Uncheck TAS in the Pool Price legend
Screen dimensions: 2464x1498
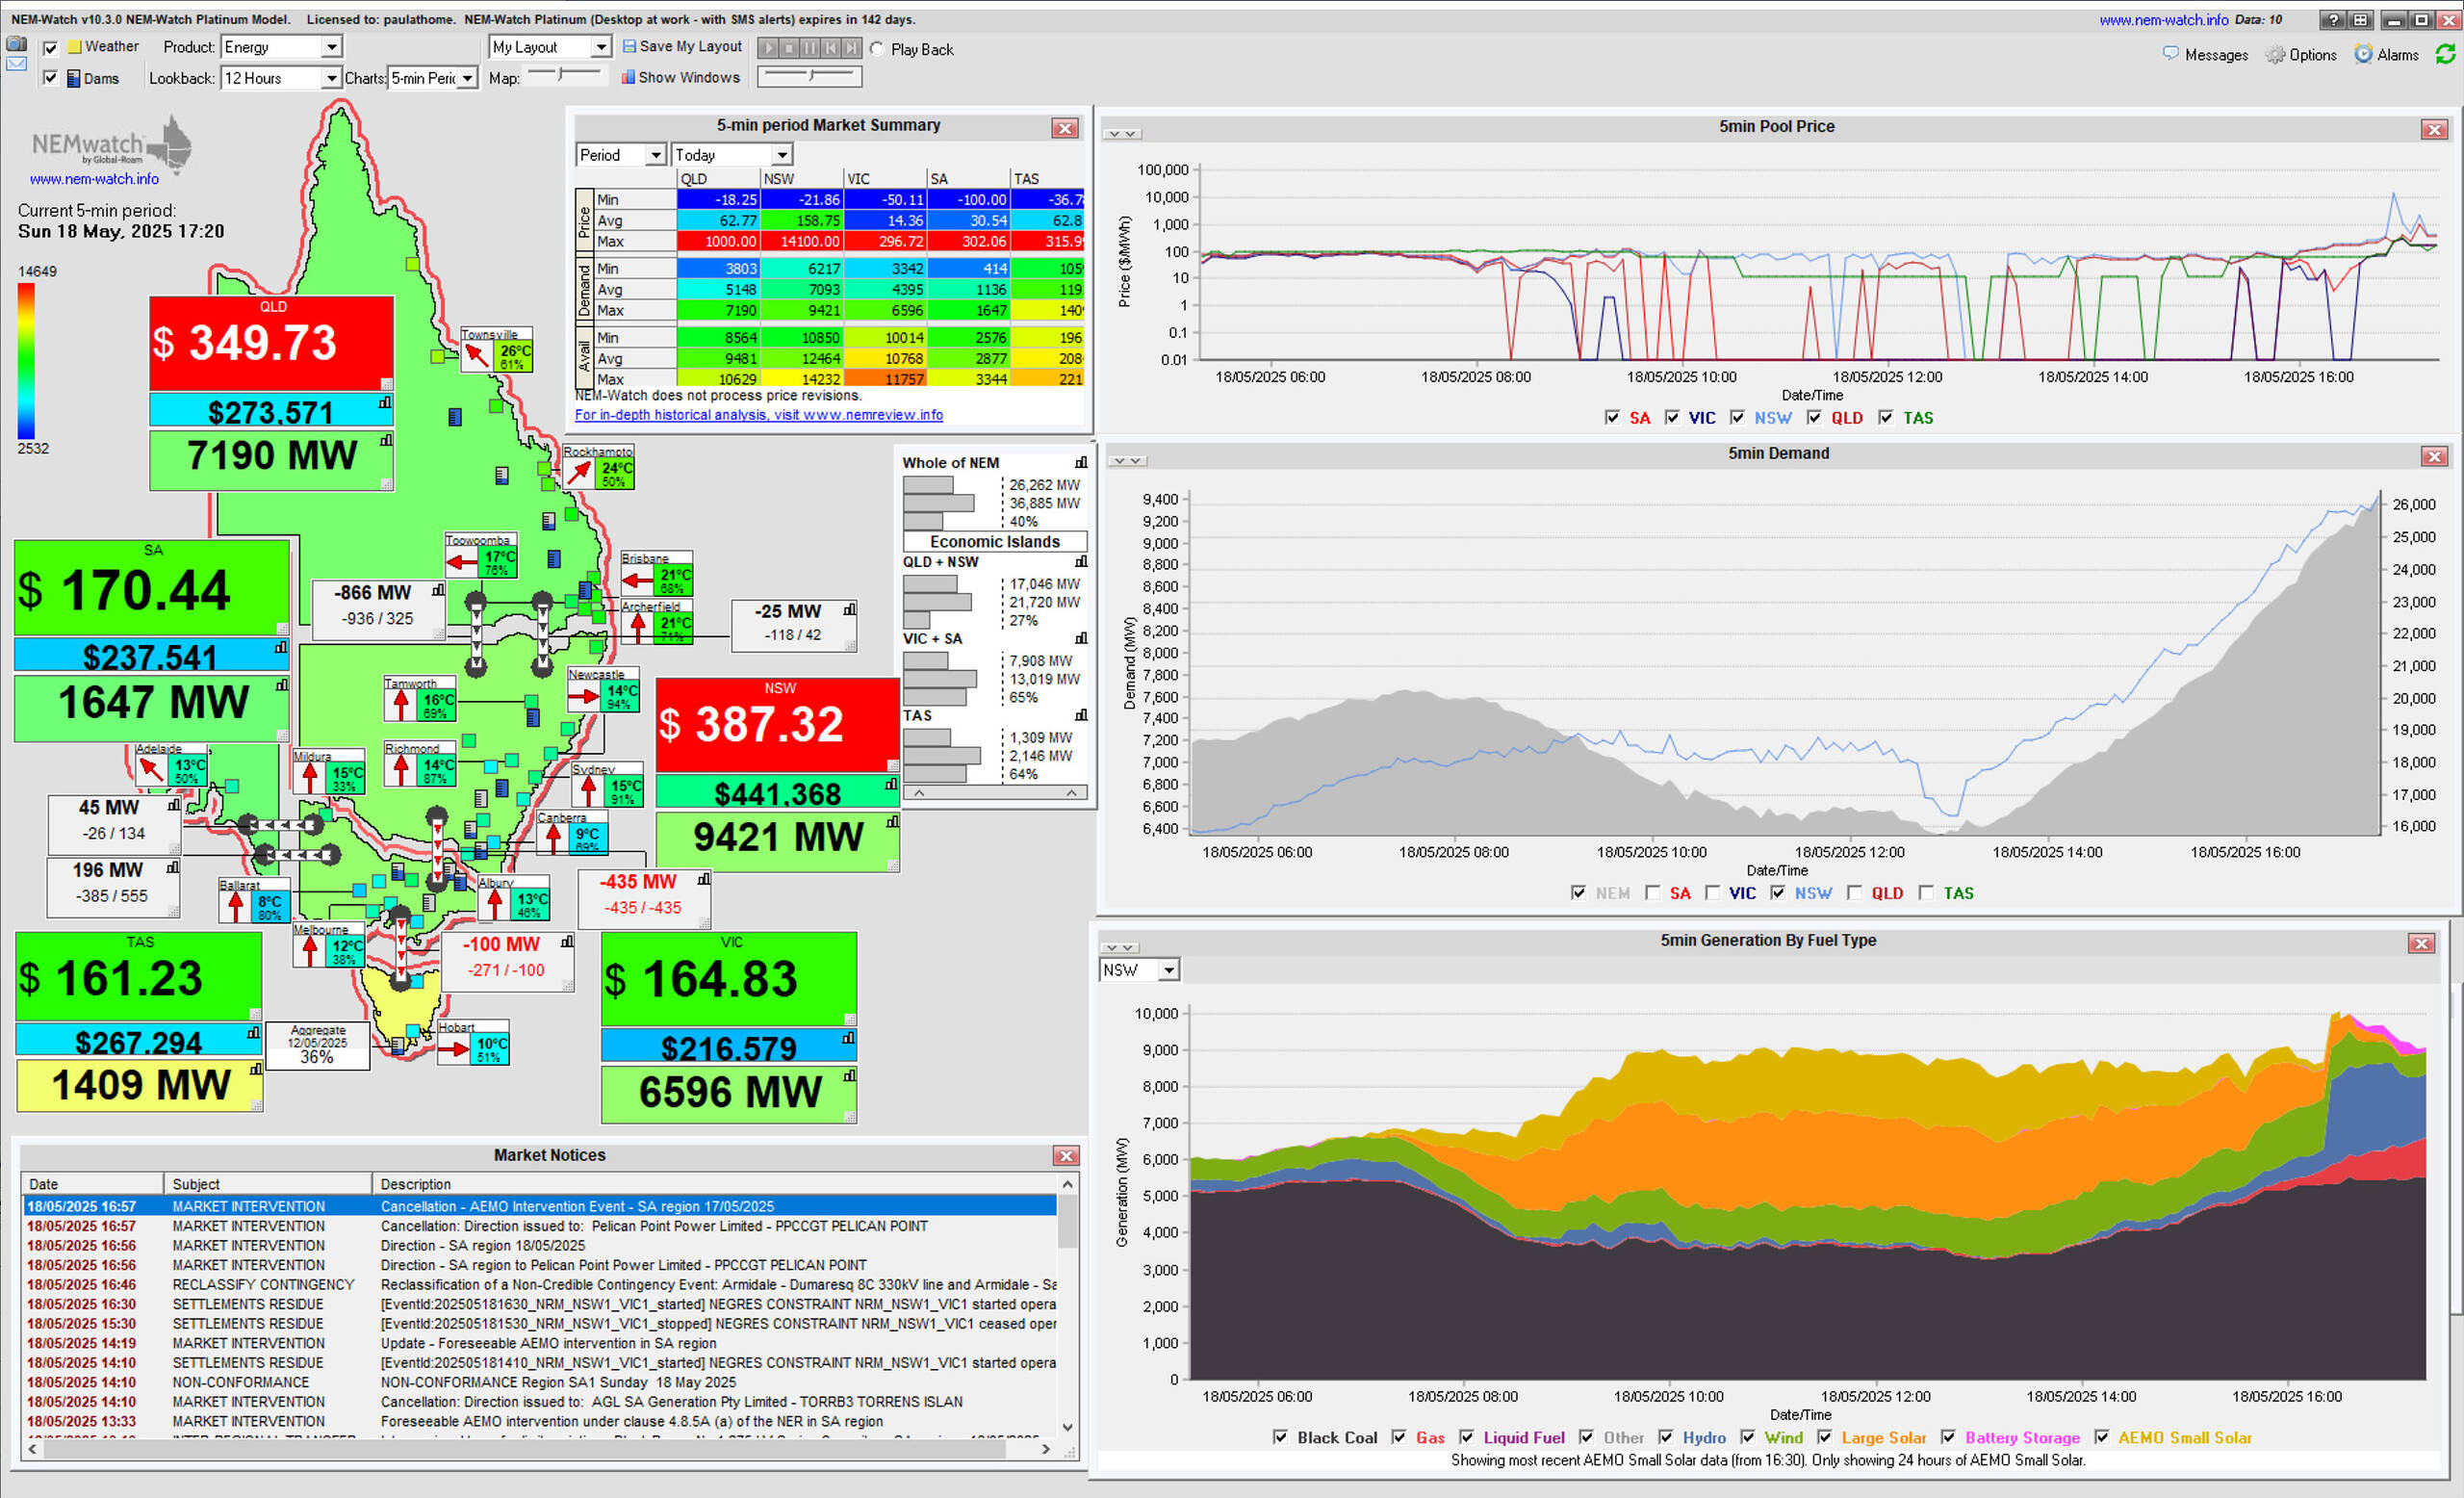[1885, 417]
